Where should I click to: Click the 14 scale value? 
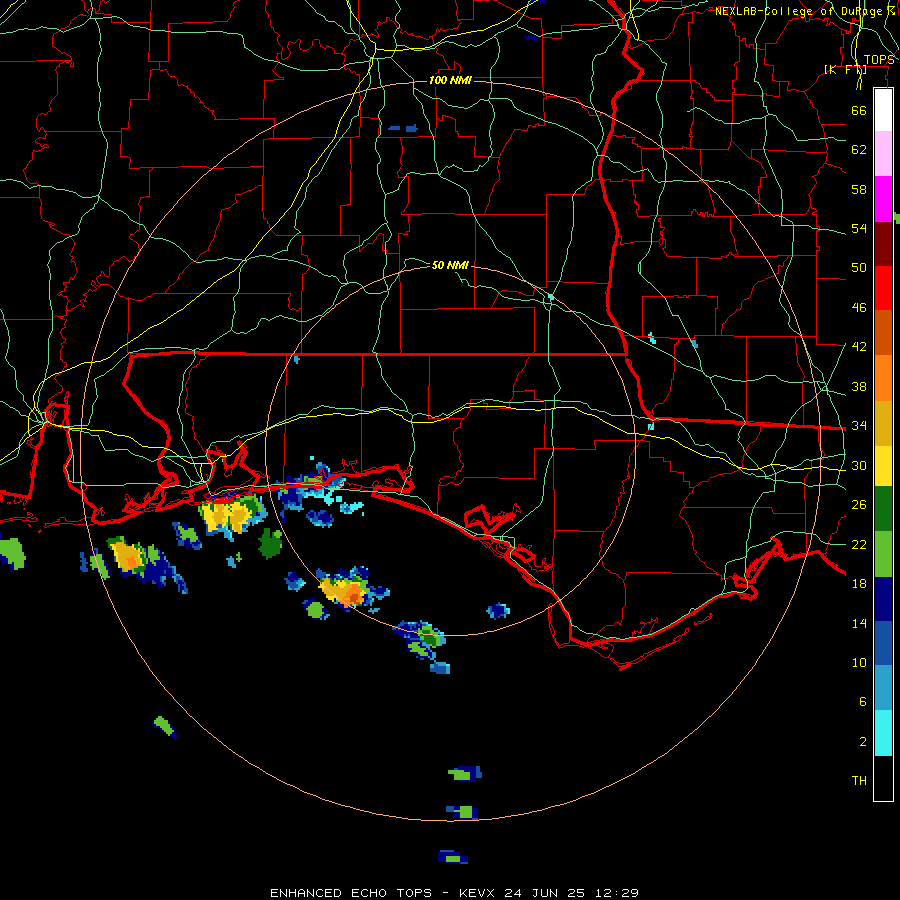tap(859, 623)
